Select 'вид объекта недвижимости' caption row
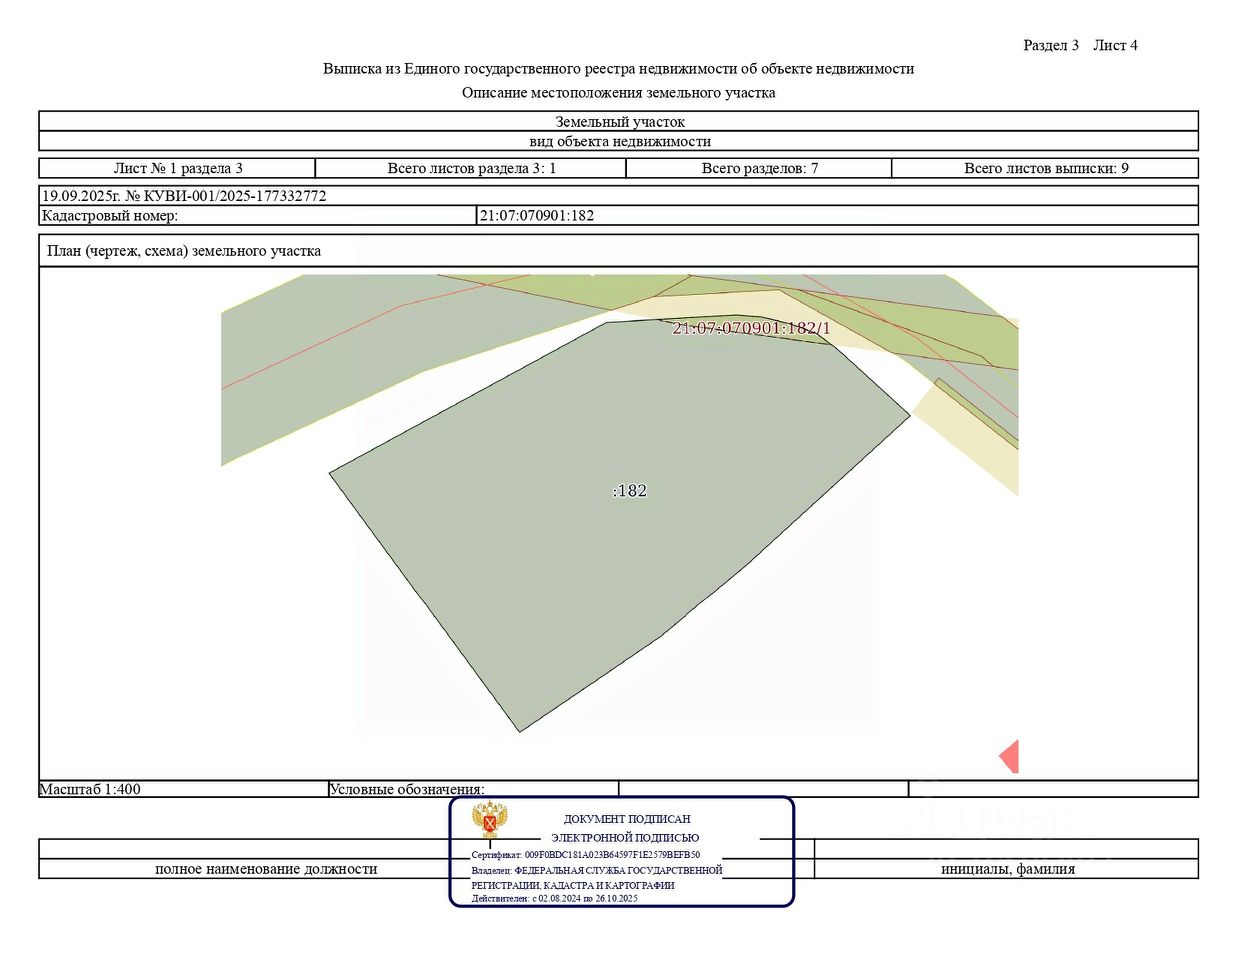 pos(619,141)
